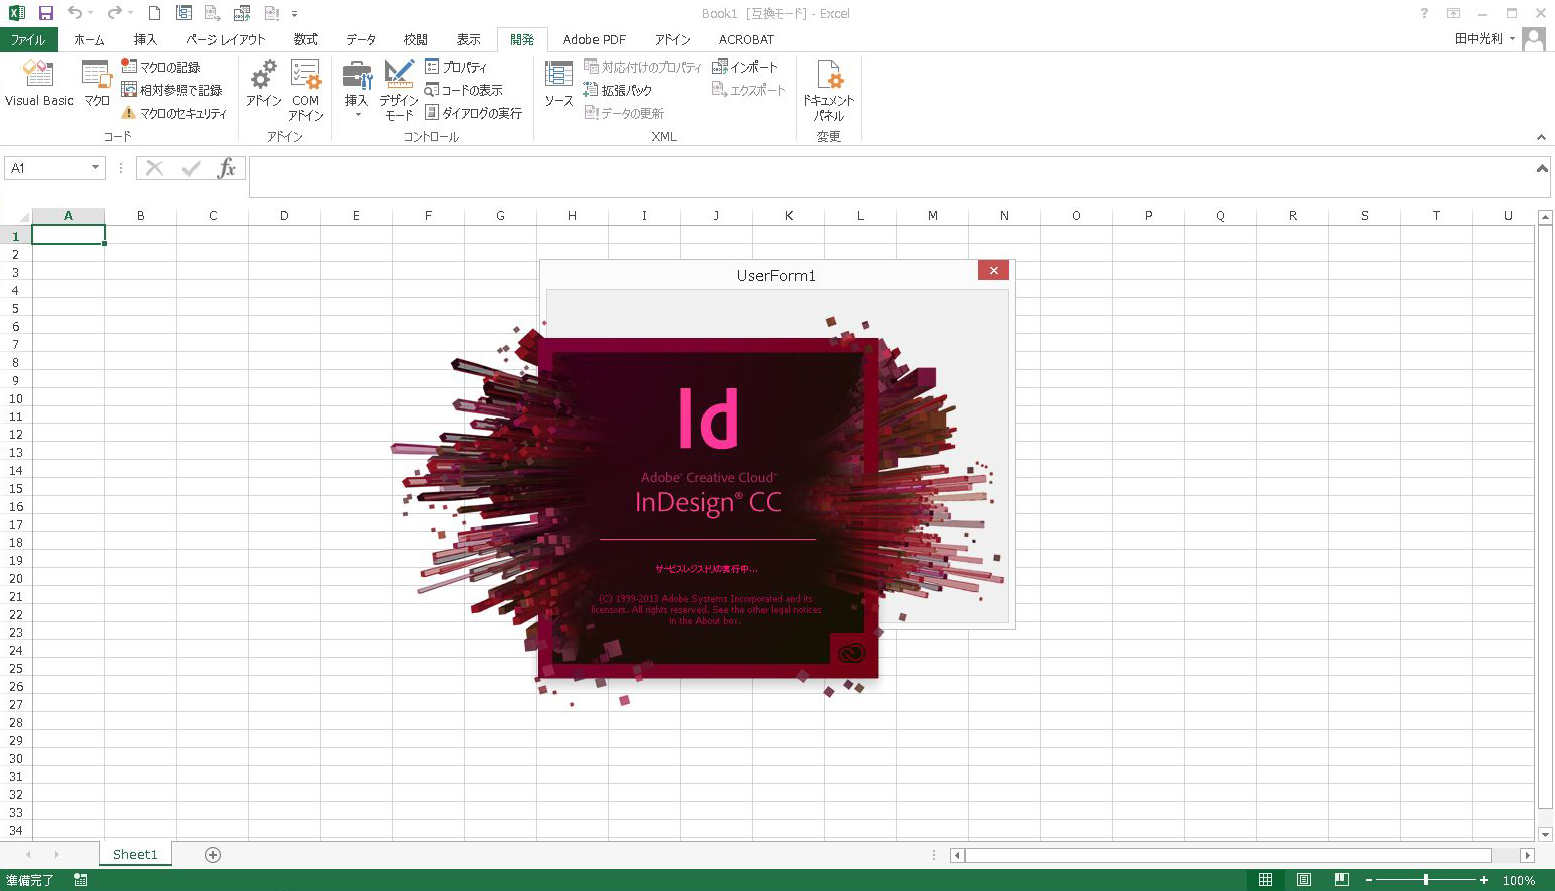
Task: Click the vertical scrollbar down arrow
Action: pos(1545,835)
